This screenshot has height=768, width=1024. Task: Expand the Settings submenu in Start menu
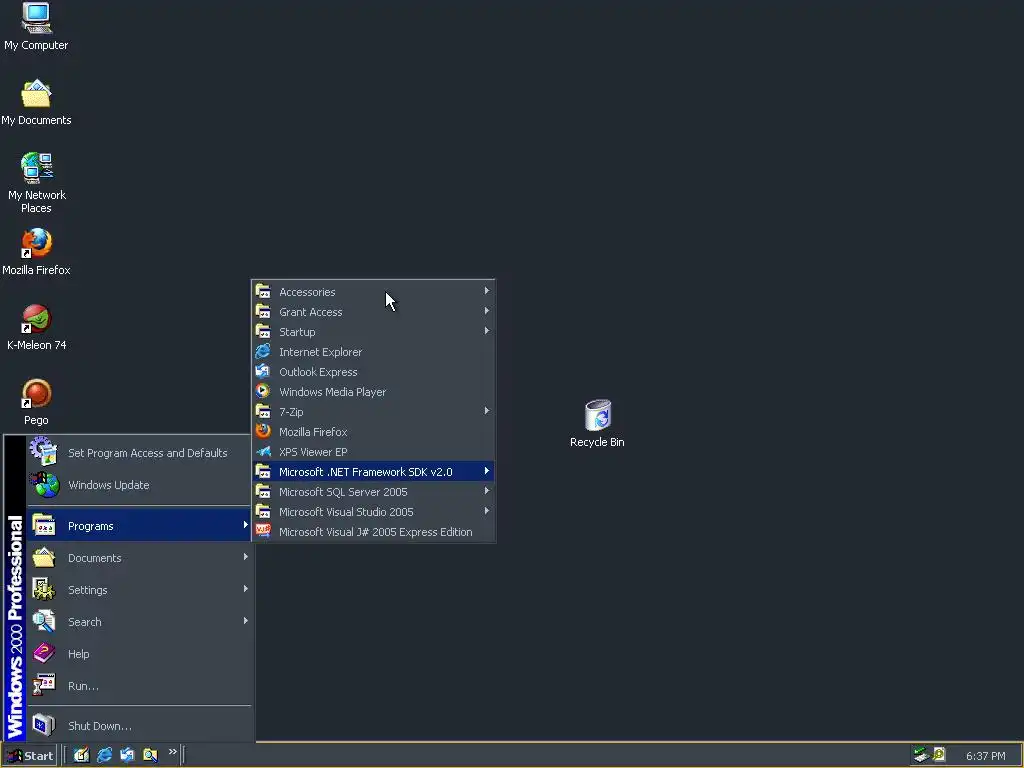[139, 590]
